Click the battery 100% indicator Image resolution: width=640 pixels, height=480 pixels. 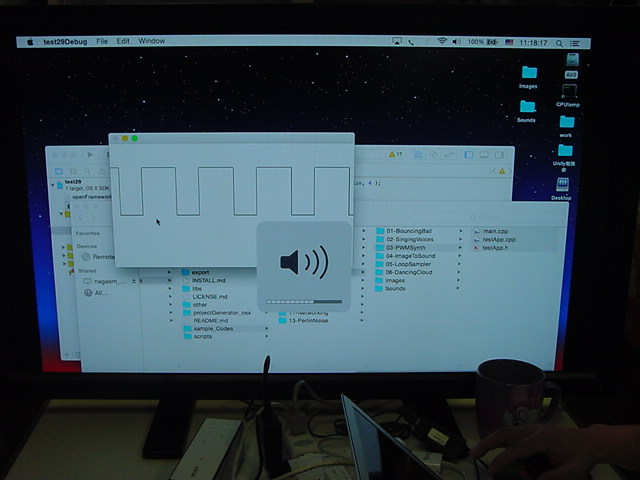[x=483, y=42]
